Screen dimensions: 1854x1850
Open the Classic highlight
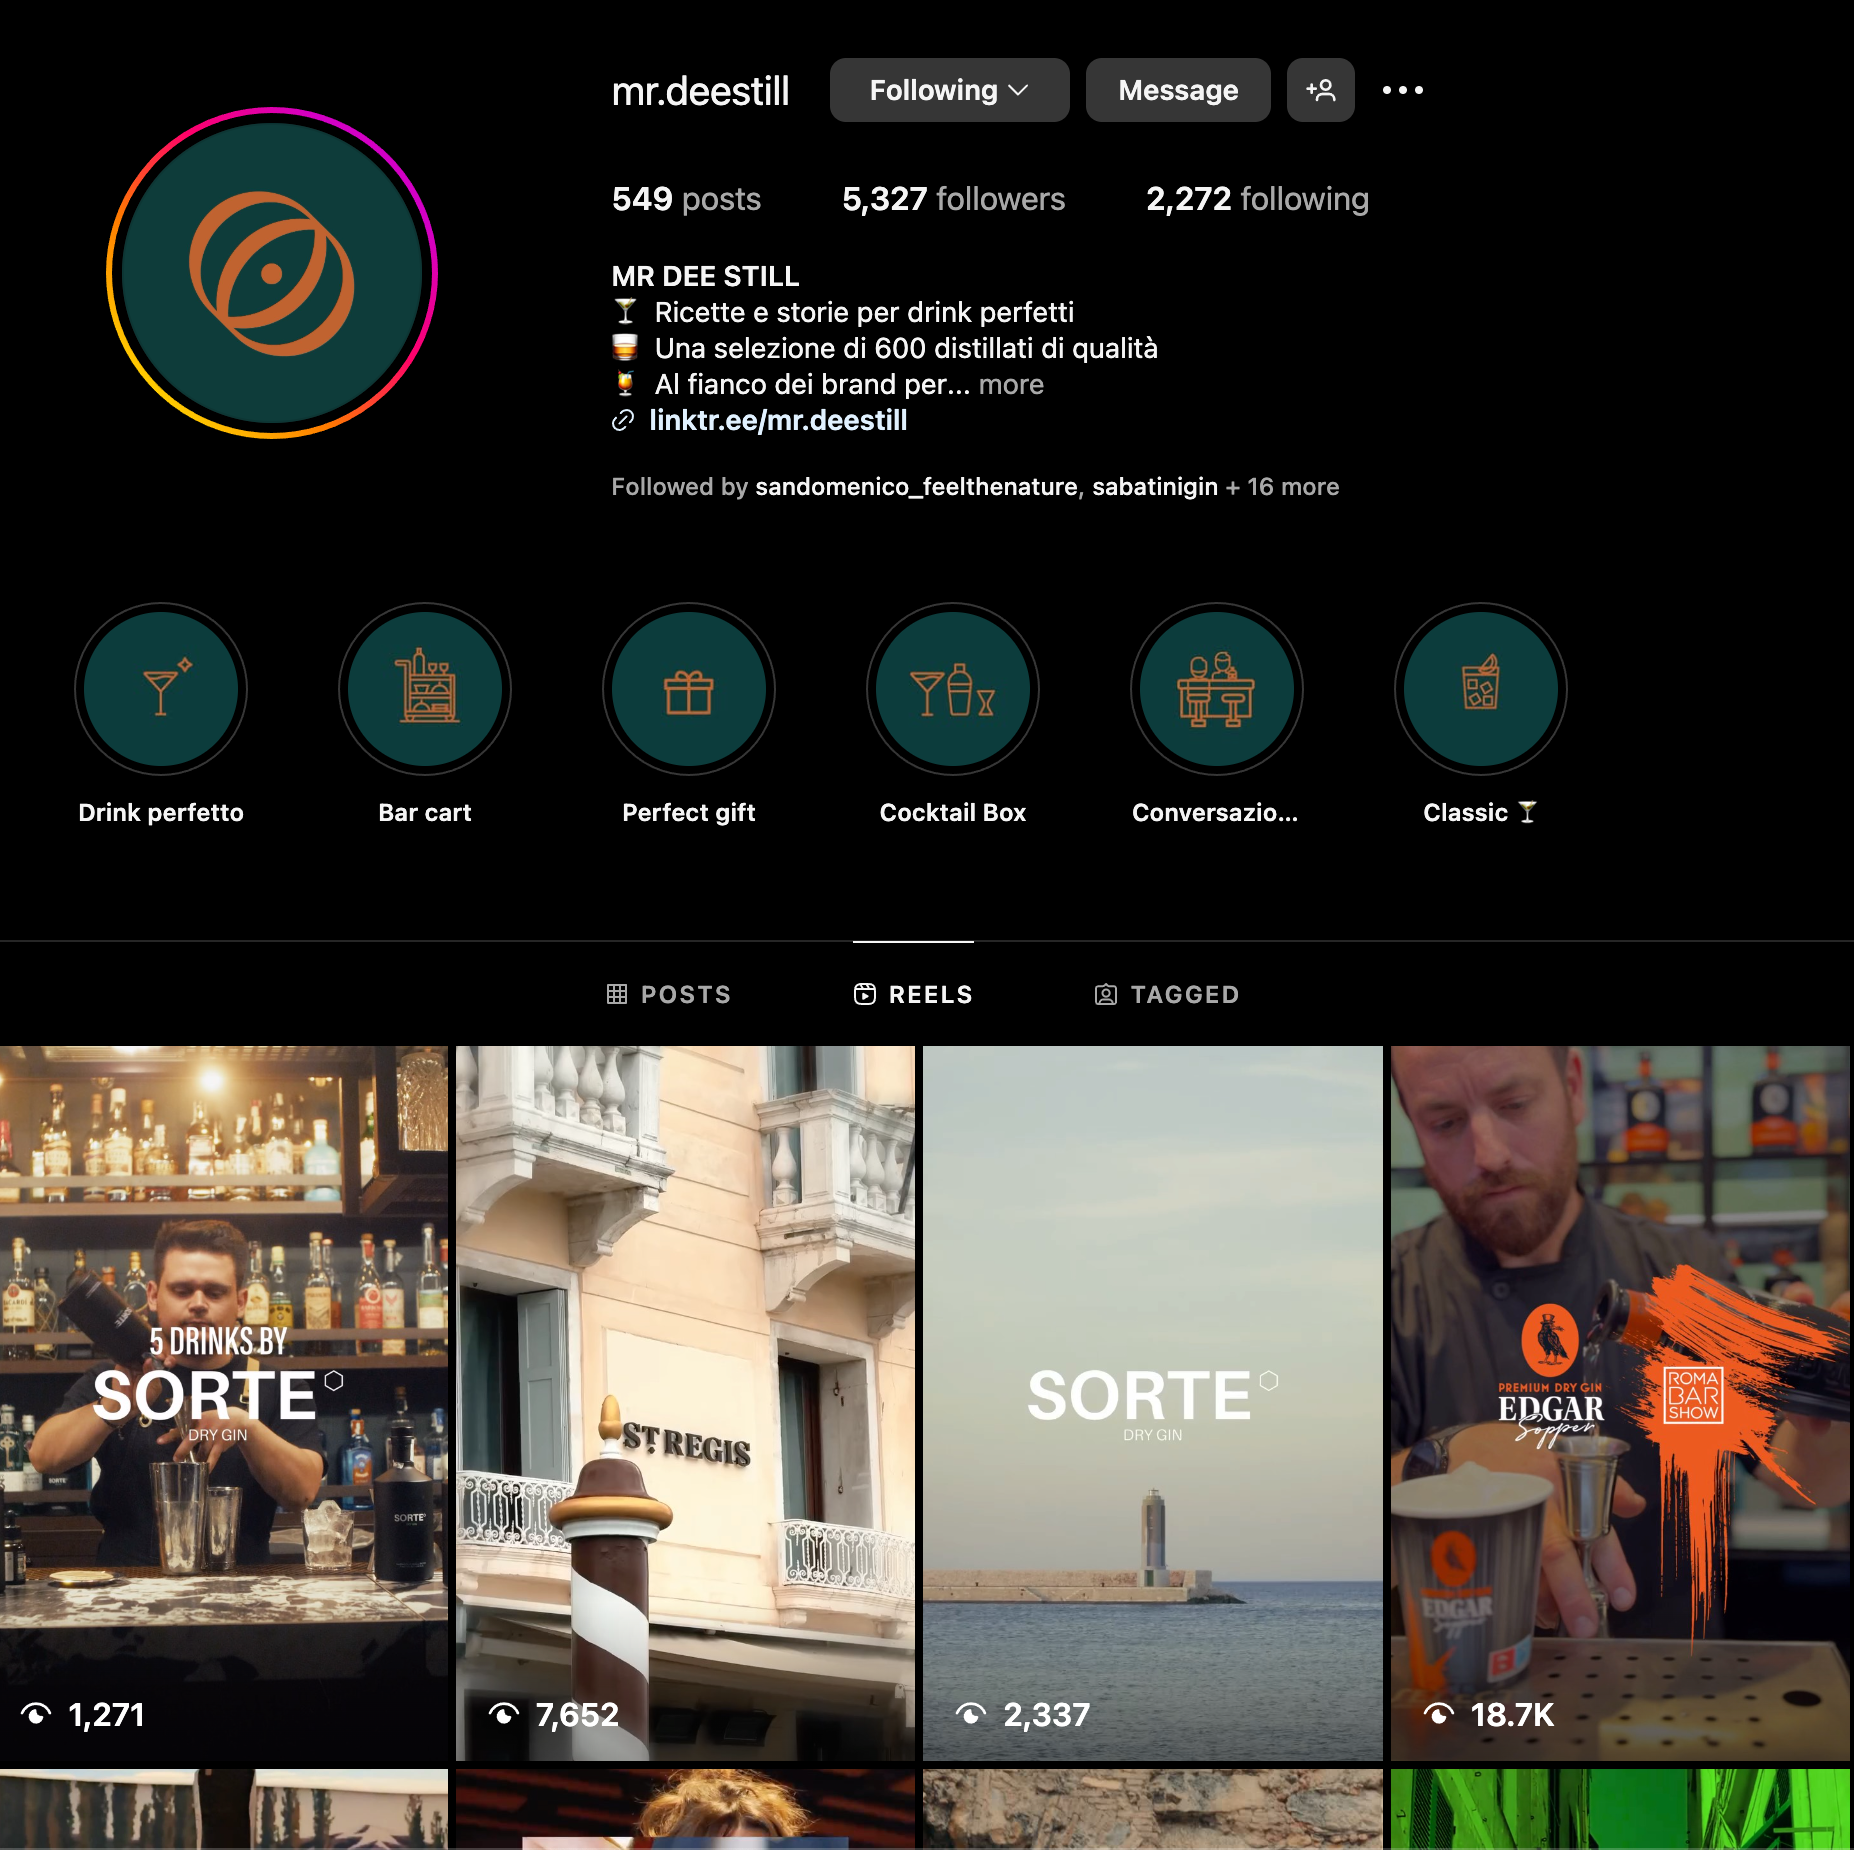(1481, 689)
